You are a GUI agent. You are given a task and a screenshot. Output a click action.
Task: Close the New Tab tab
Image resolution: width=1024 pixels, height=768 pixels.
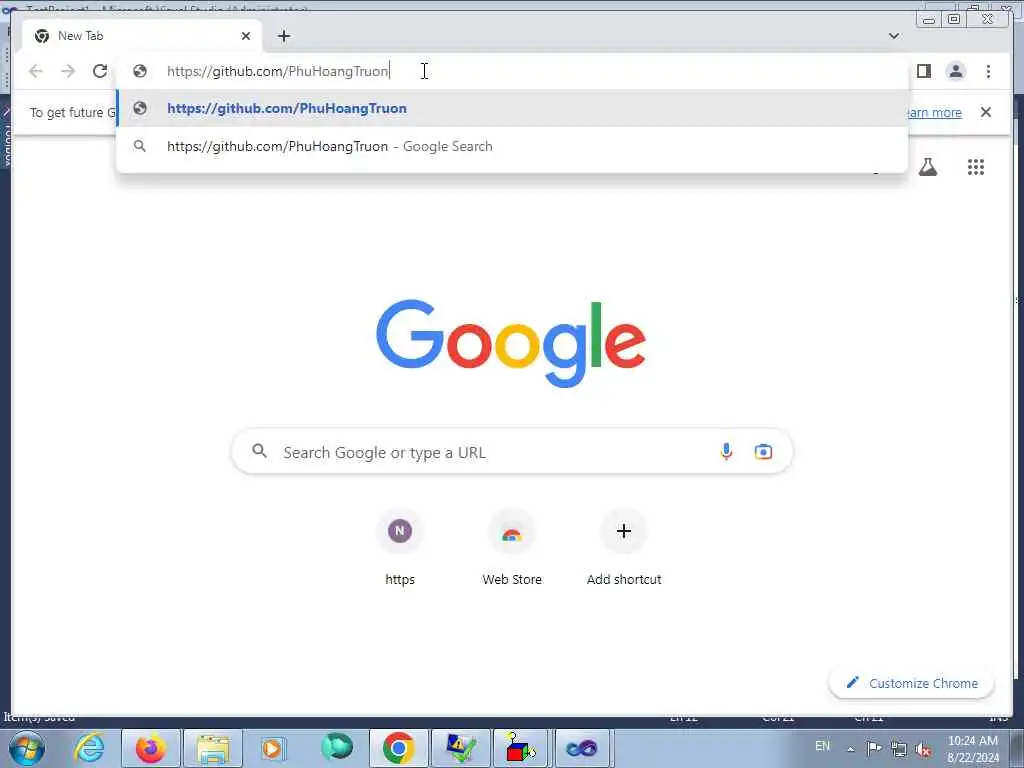[x=246, y=36]
